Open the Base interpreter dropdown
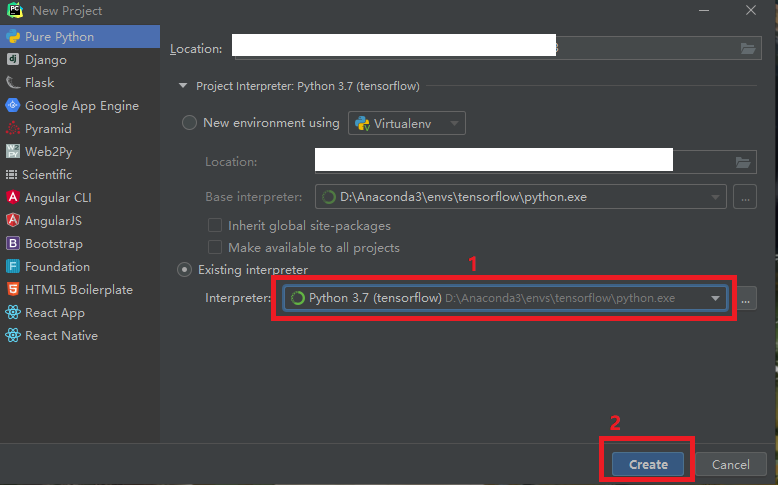Image resolution: width=778 pixels, height=485 pixels. tap(521, 197)
